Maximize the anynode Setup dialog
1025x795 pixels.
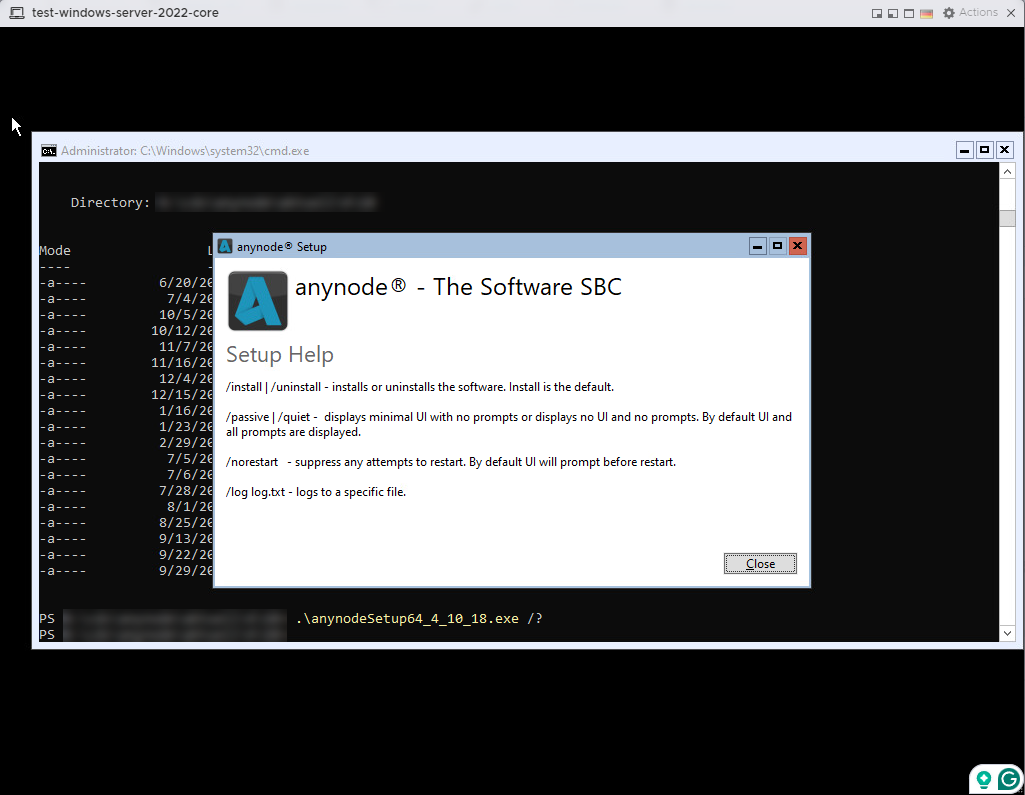point(778,246)
